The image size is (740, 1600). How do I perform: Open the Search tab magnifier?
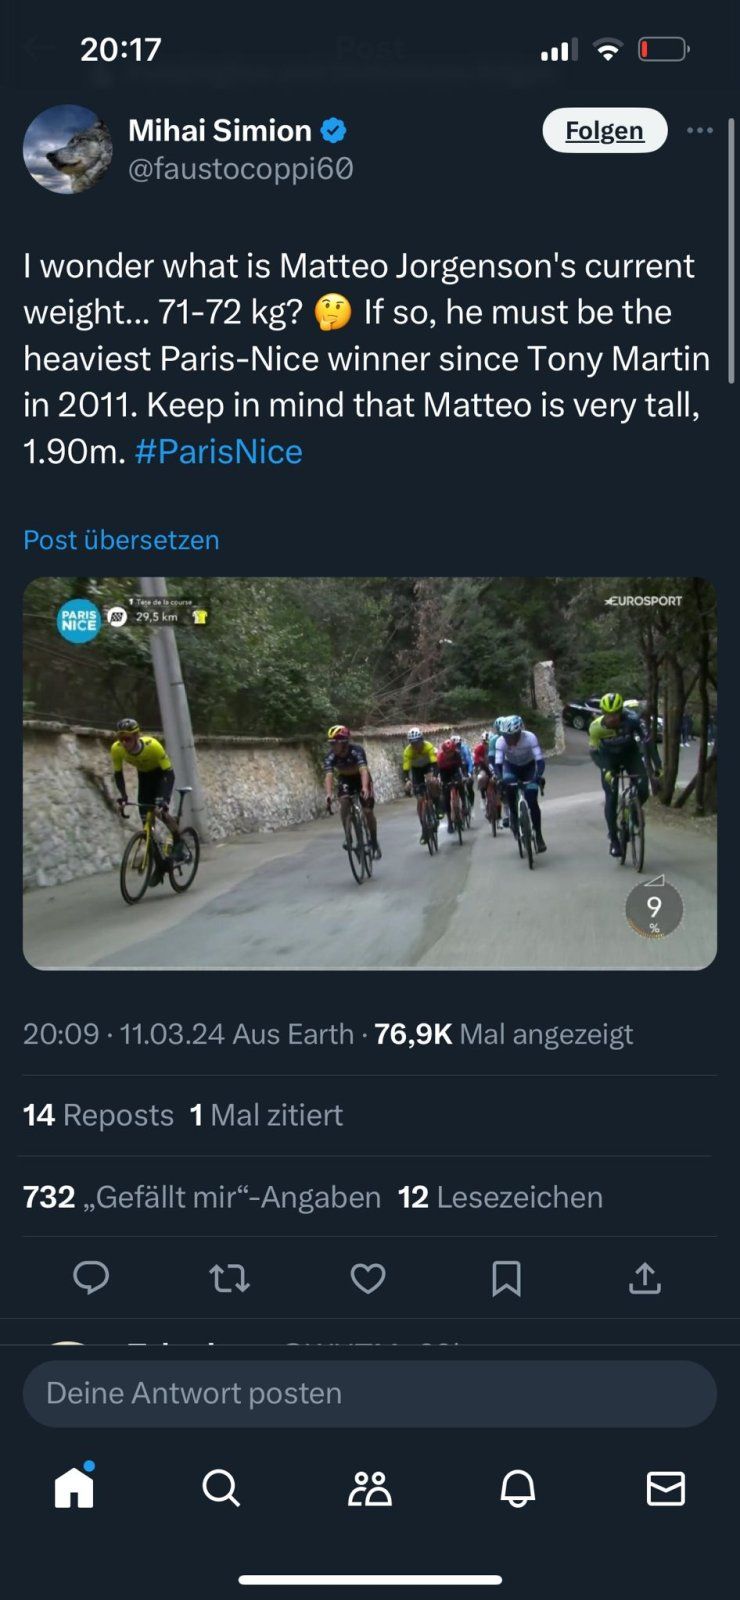pyautogui.click(x=221, y=1488)
